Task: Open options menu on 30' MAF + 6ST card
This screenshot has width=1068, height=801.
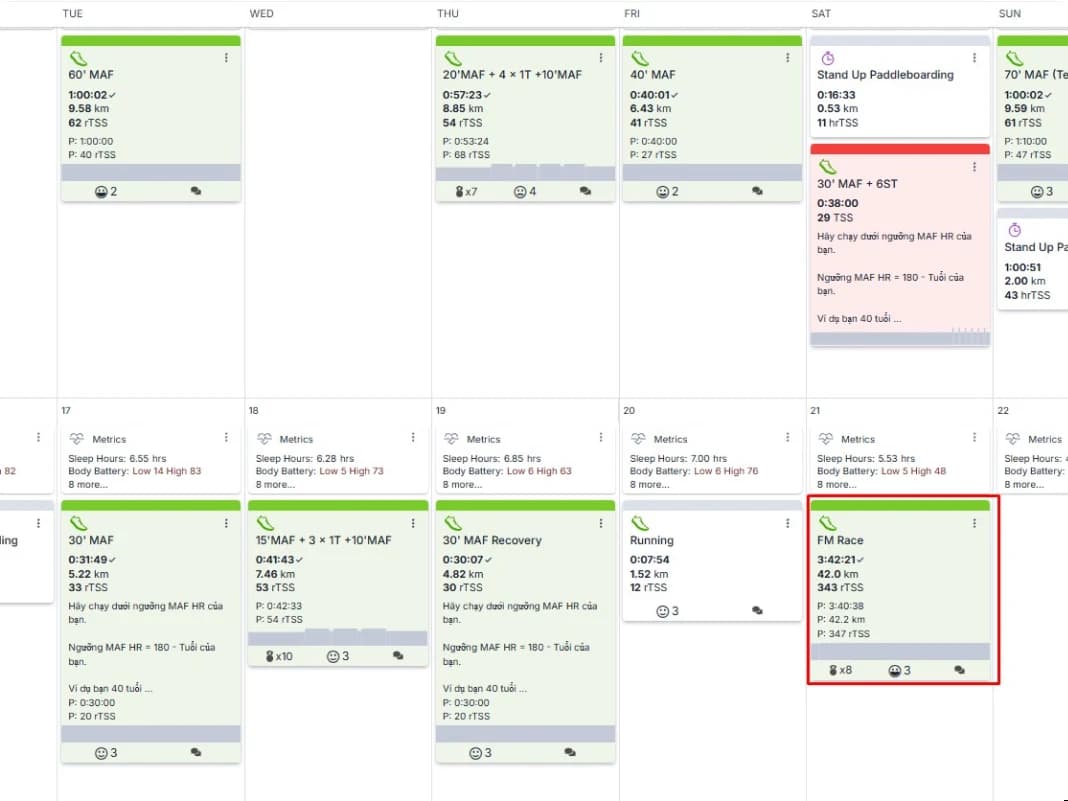Action: pos(975,166)
